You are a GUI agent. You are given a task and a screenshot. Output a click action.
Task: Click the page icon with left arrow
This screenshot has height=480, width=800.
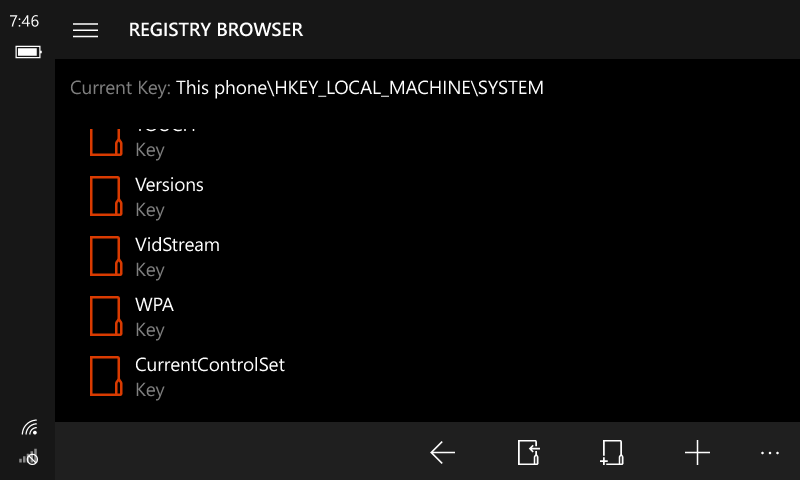[529, 453]
